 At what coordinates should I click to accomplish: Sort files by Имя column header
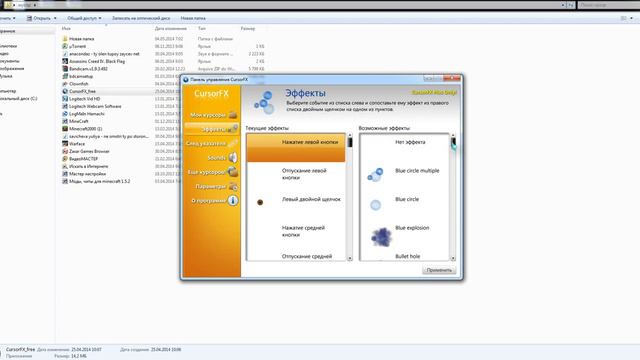[x=66, y=29]
